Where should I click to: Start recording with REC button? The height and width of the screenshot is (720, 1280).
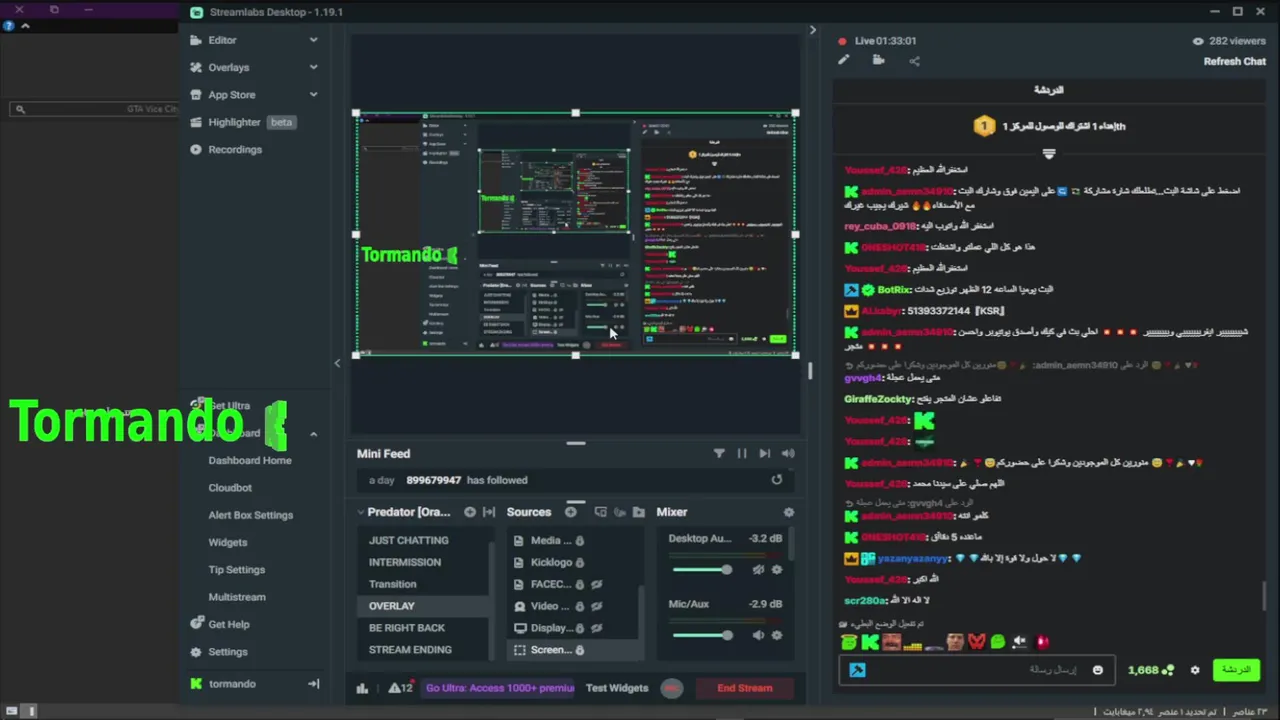671,688
